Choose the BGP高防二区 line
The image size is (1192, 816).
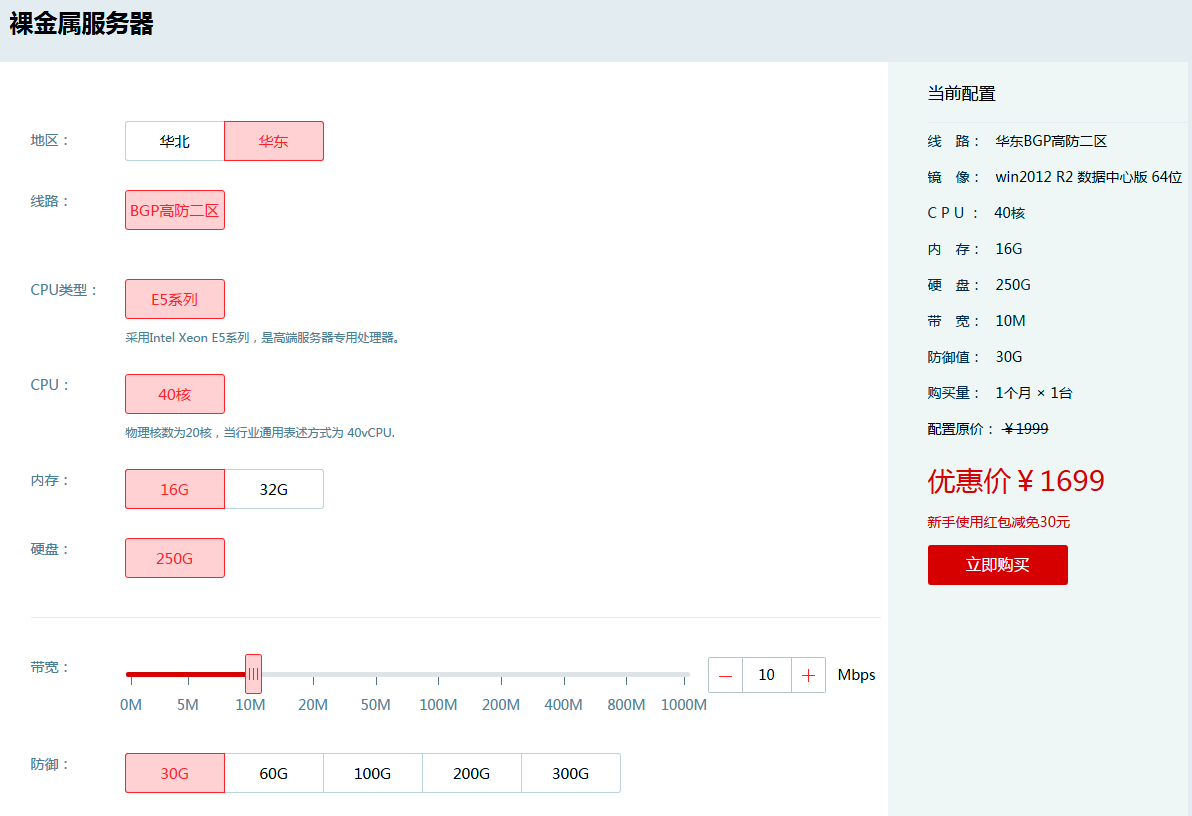tap(175, 210)
